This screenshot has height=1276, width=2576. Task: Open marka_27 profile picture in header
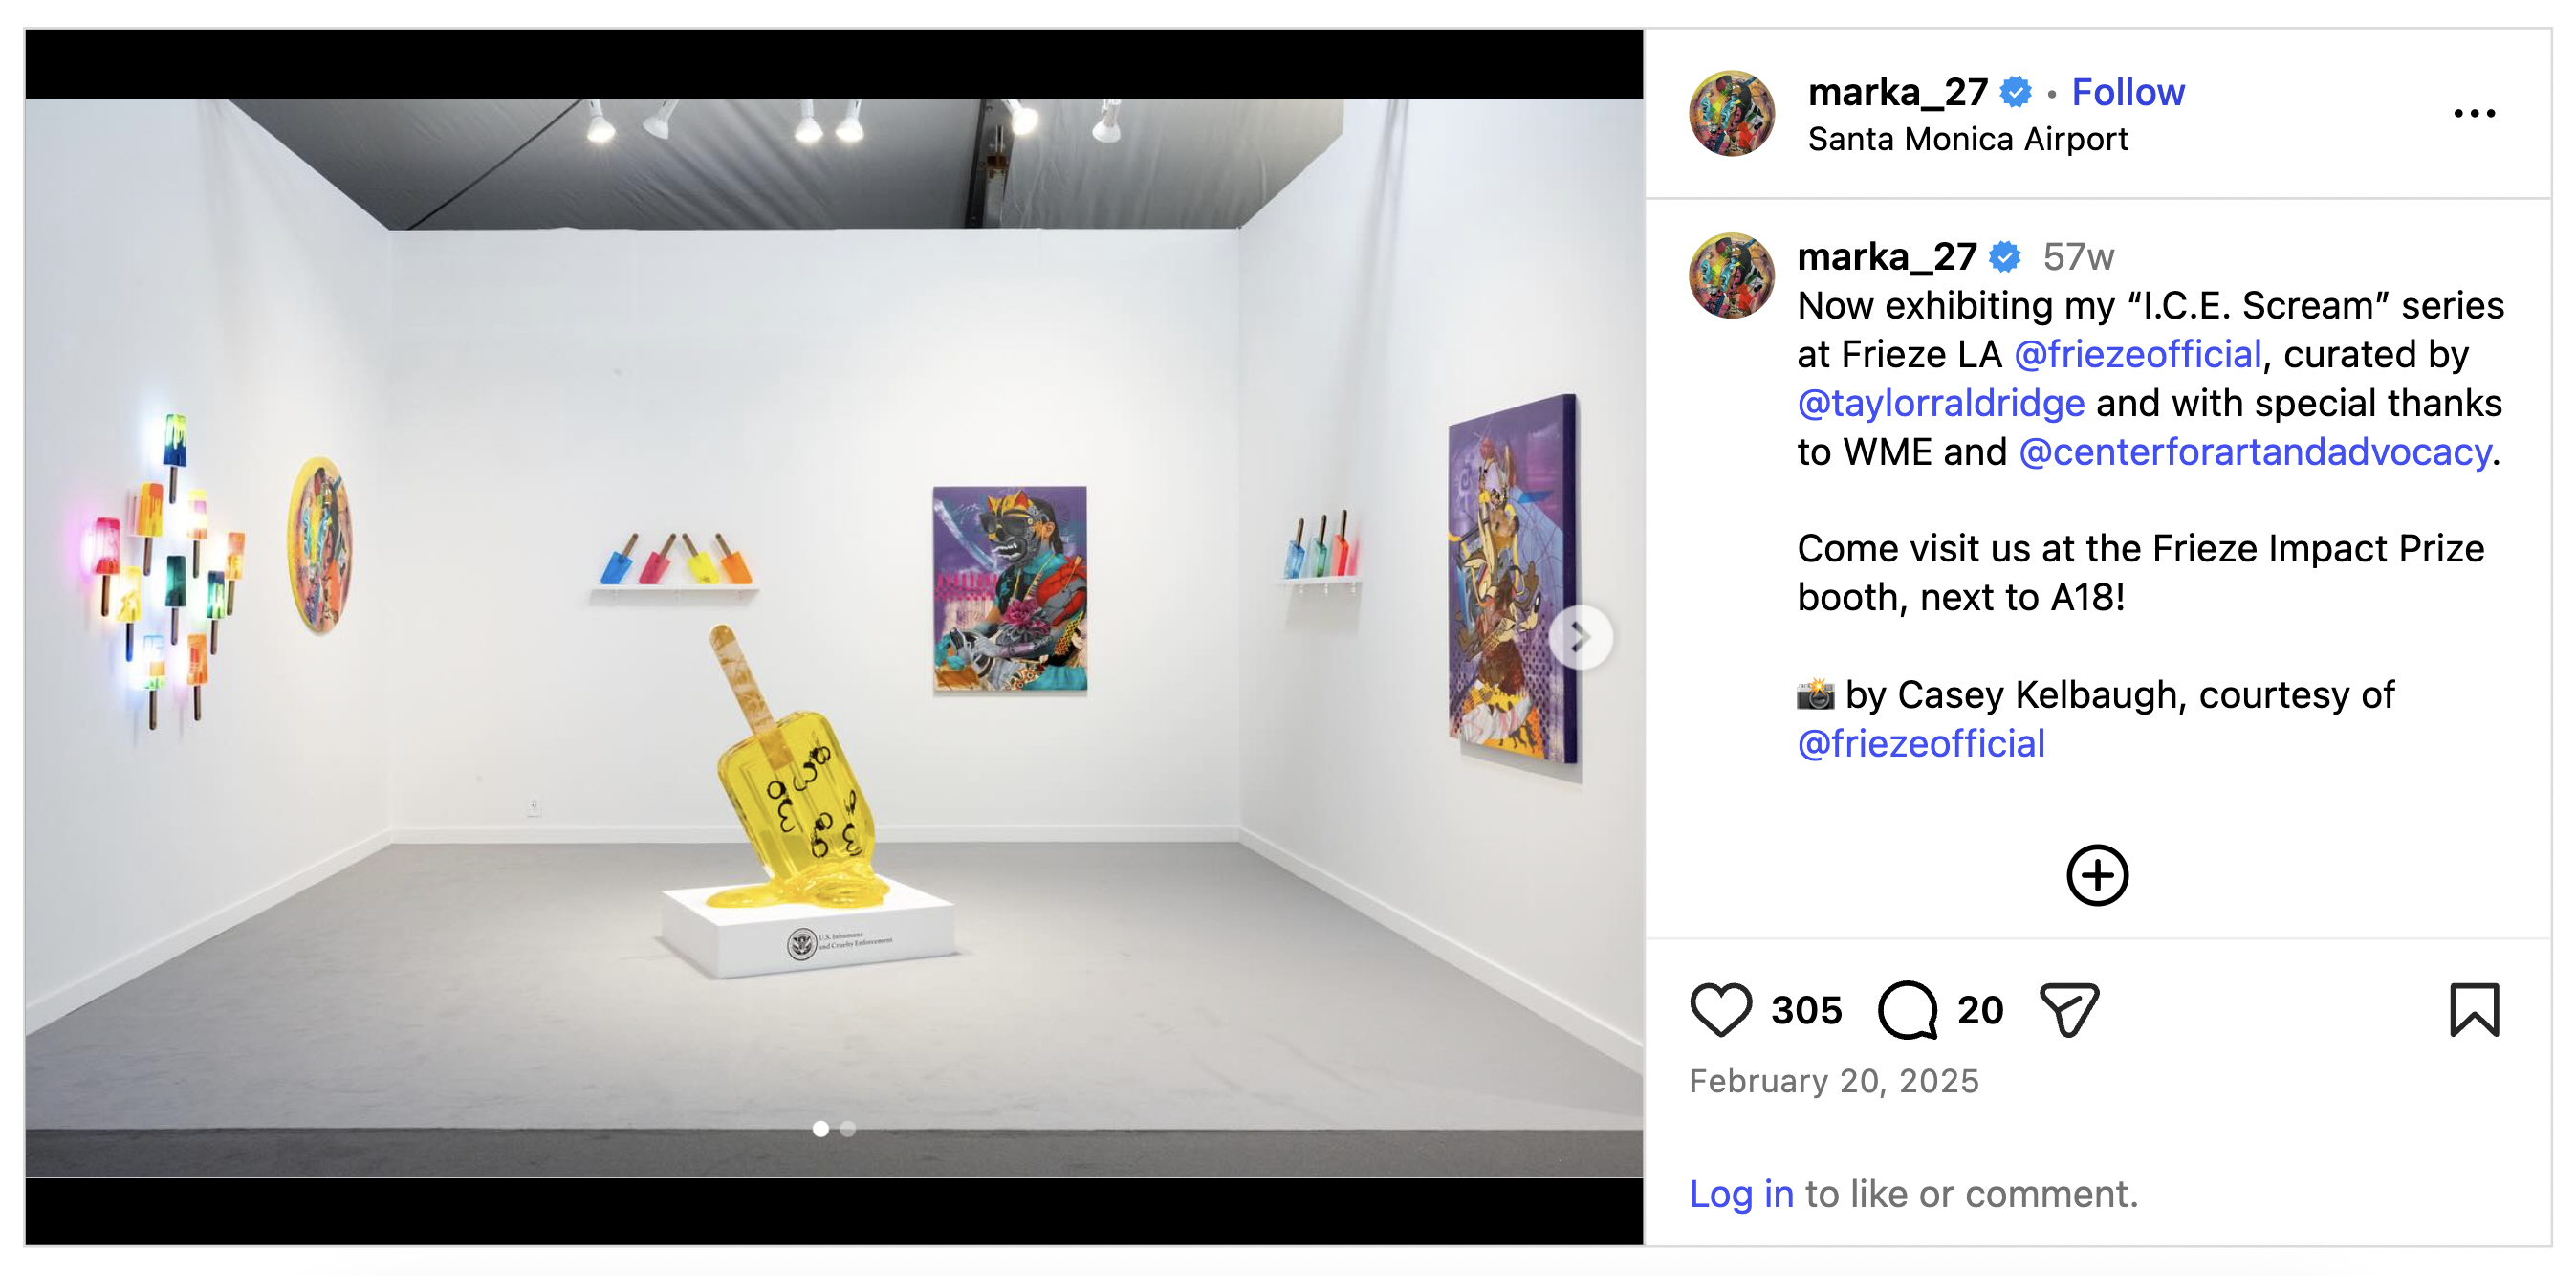point(1731,113)
